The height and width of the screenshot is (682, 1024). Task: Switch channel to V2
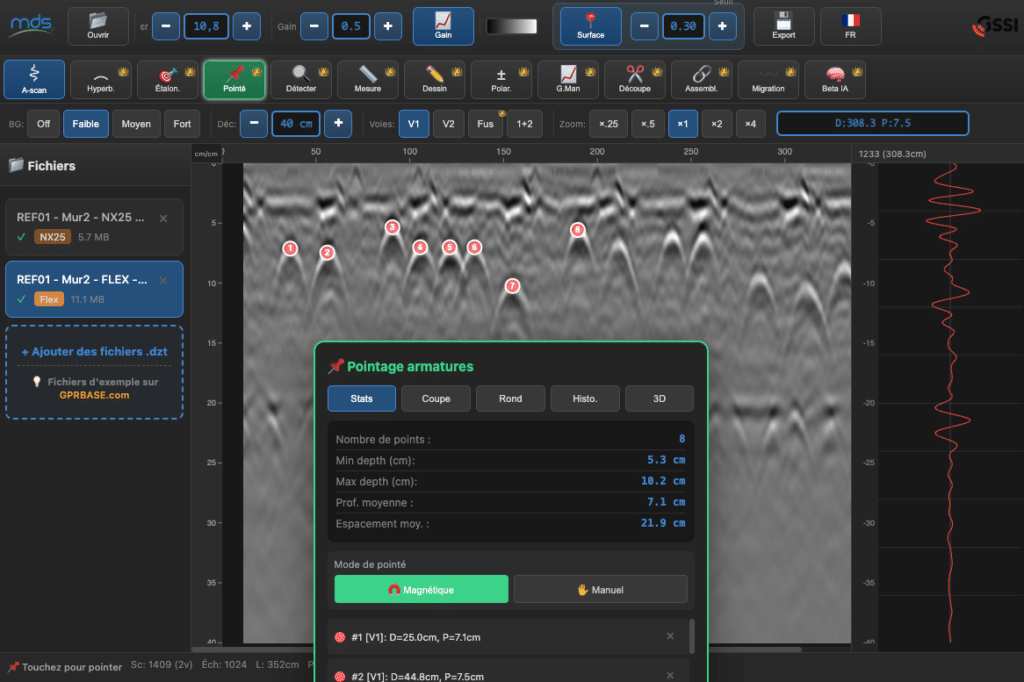(448, 124)
